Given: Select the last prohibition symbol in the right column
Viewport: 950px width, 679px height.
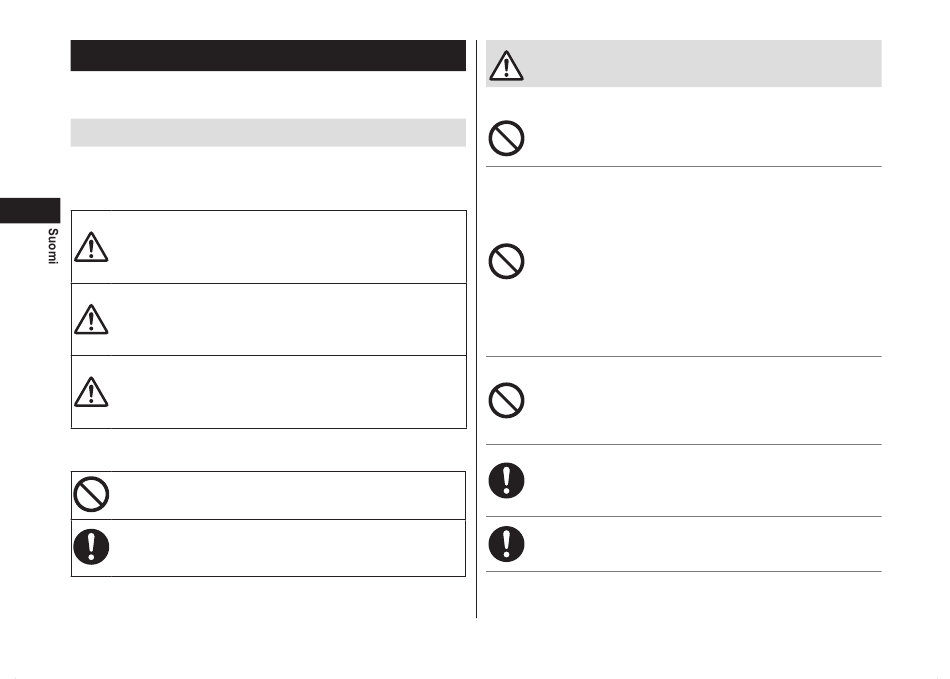Looking at the screenshot, I should click(507, 400).
